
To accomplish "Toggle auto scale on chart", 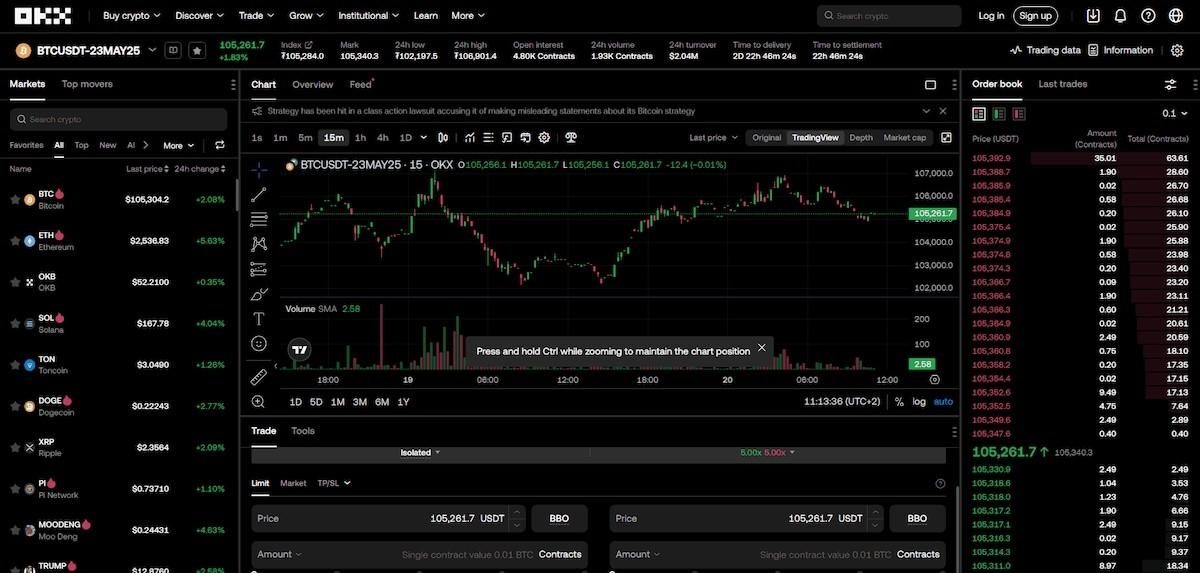I will (943, 402).
